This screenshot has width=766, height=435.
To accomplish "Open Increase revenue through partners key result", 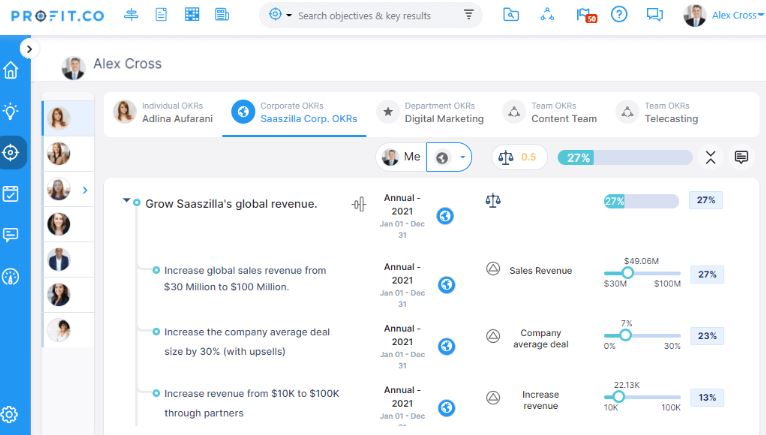I will click(252, 403).
